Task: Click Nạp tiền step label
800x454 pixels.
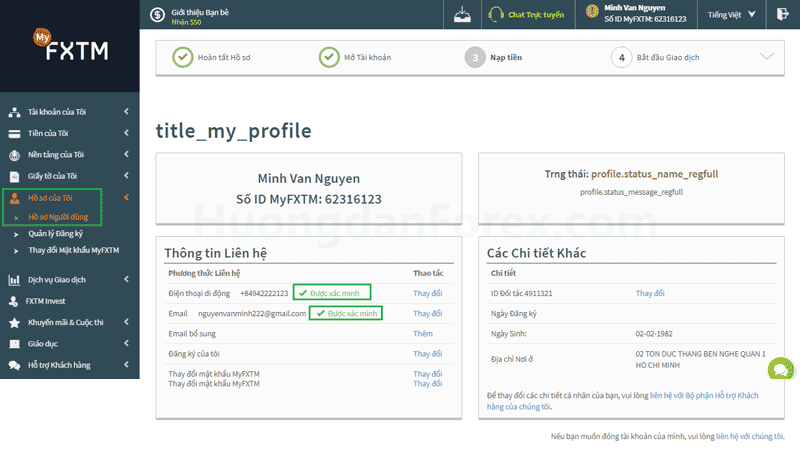Action: (506, 57)
